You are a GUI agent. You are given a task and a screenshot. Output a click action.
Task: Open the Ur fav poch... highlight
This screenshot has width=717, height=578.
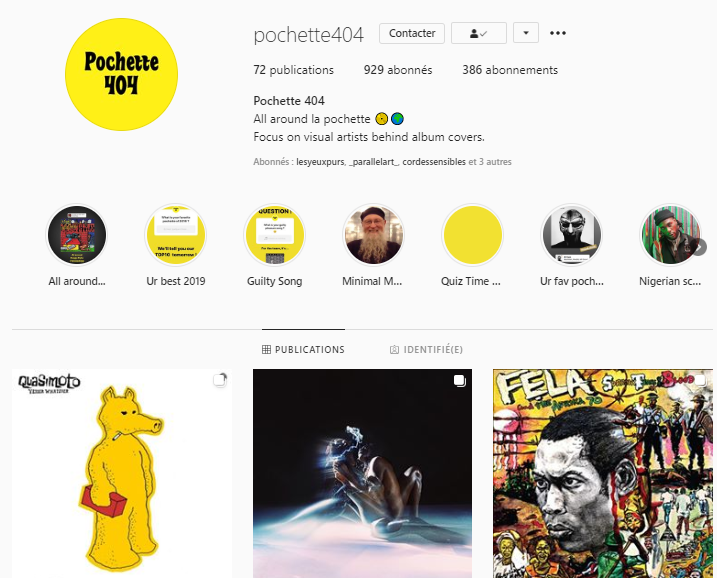572,235
